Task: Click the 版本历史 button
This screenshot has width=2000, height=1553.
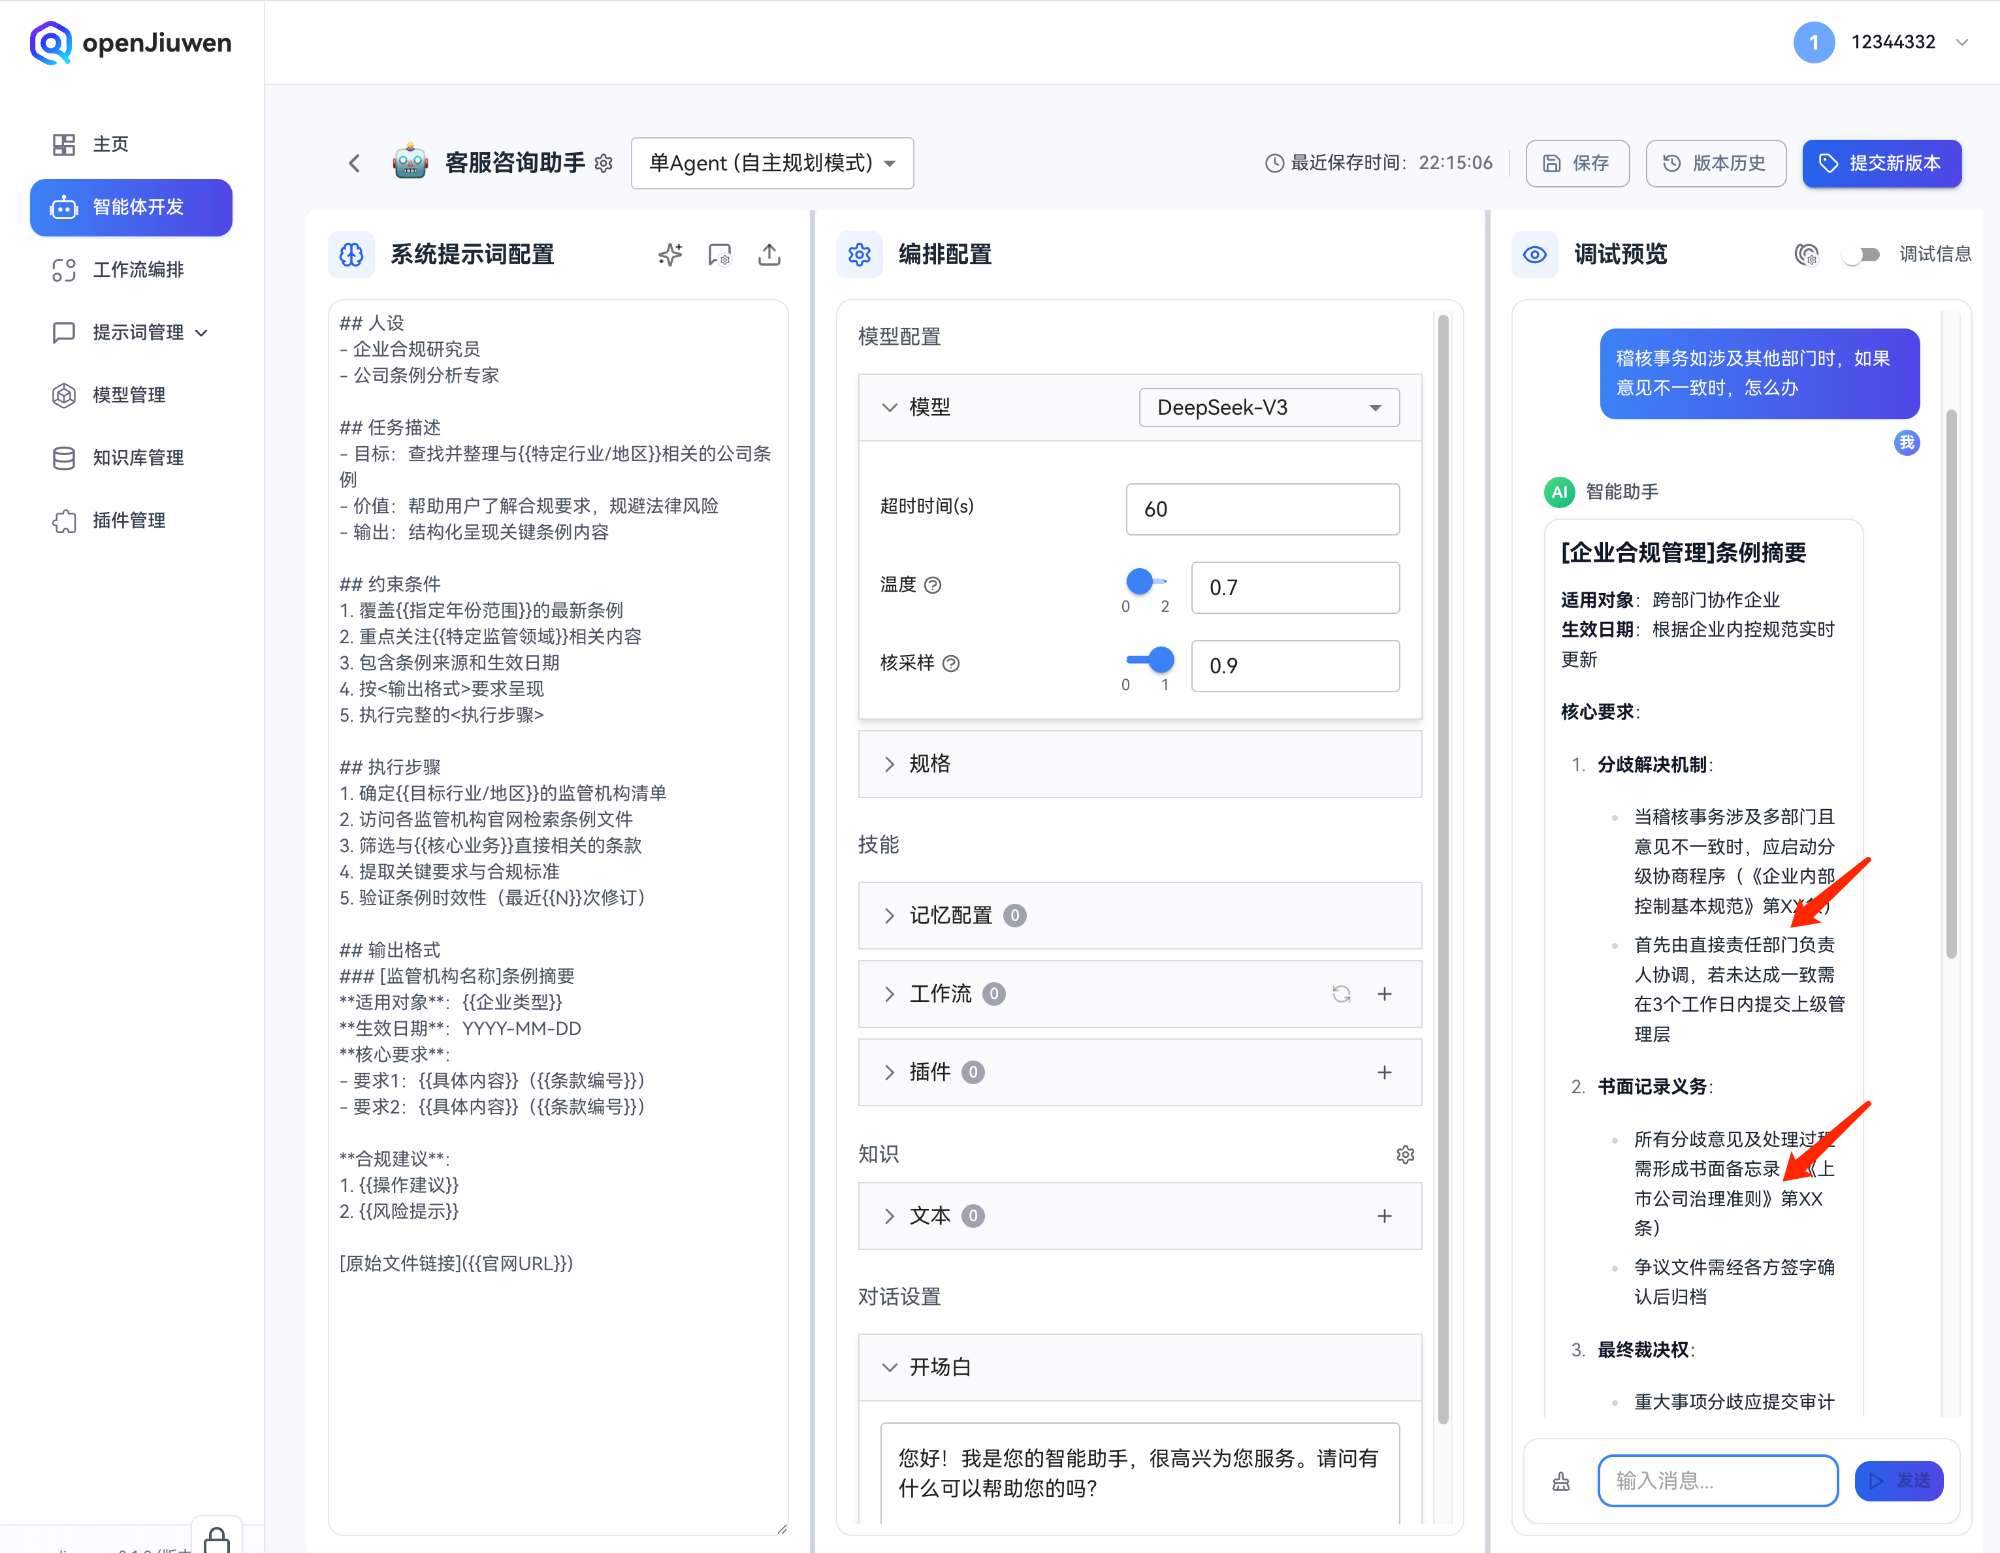Action: (1715, 163)
